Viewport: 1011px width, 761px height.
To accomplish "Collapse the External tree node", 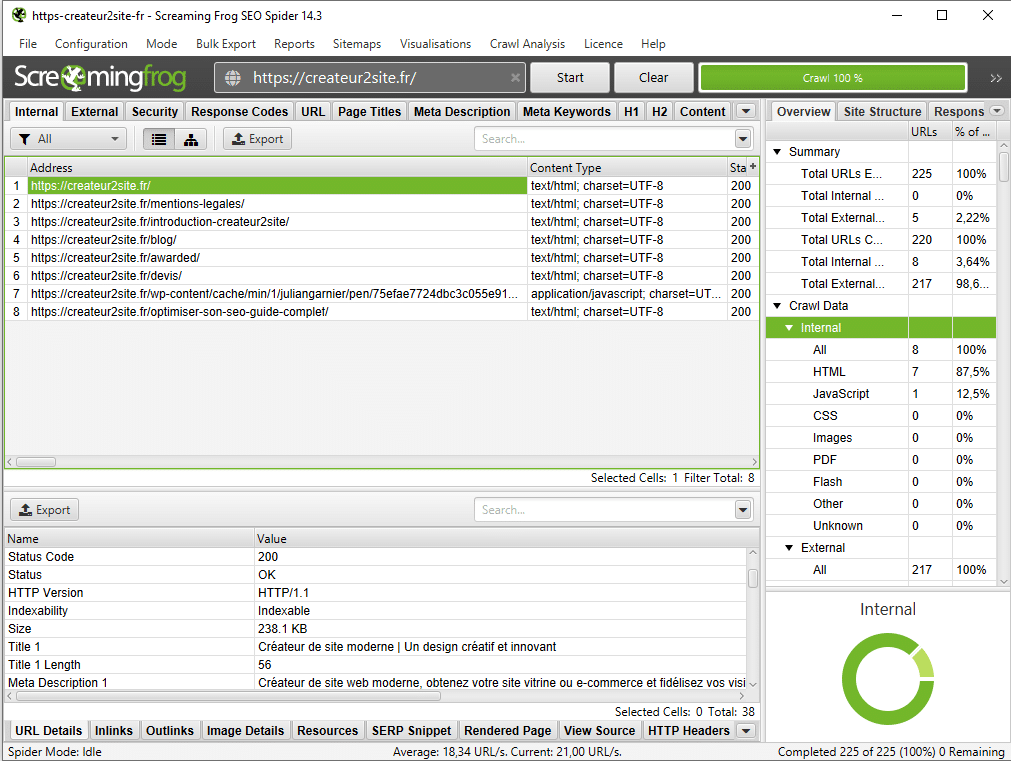I will coord(789,548).
